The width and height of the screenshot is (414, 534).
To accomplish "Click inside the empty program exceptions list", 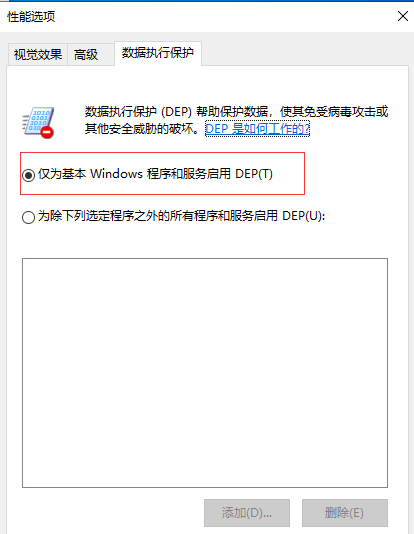I will tap(205, 373).
